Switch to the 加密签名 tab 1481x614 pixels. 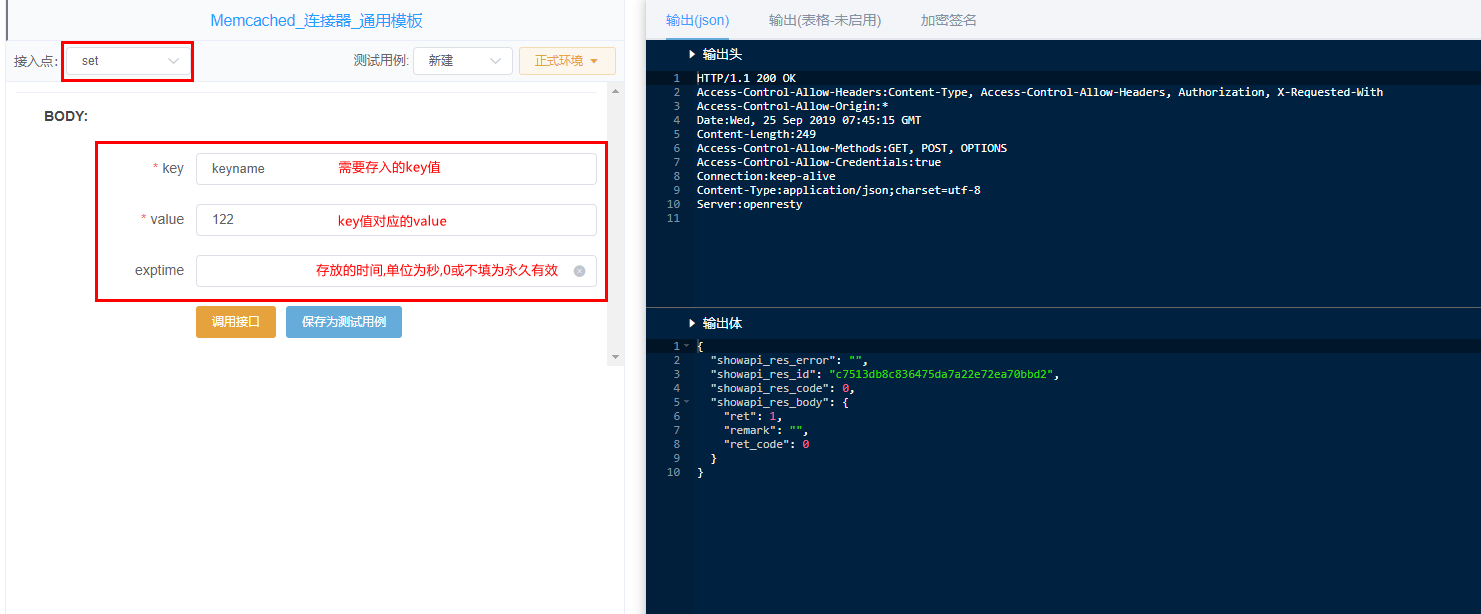click(949, 20)
